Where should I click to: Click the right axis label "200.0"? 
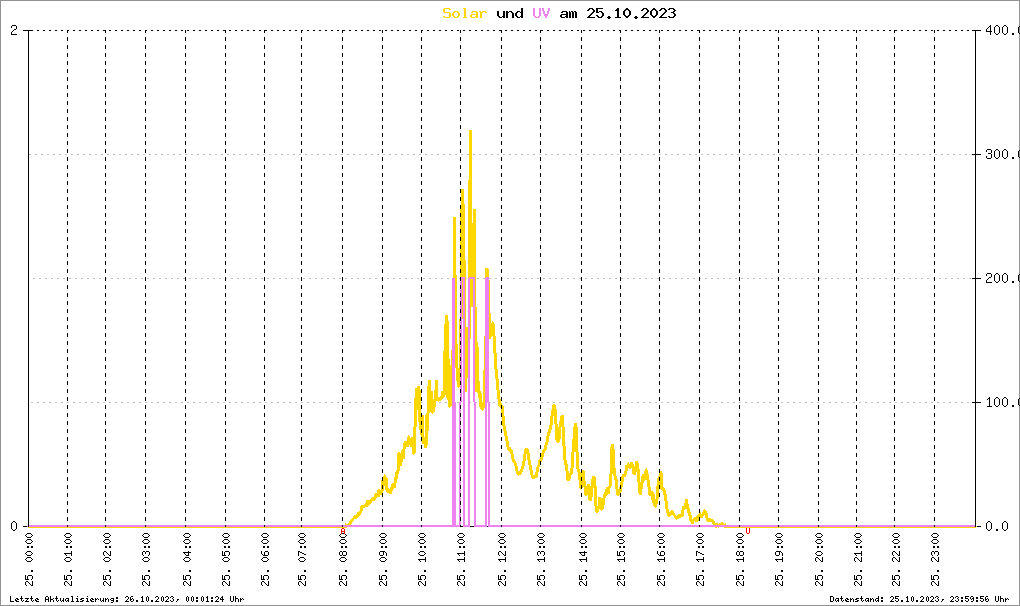[1002, 278]
